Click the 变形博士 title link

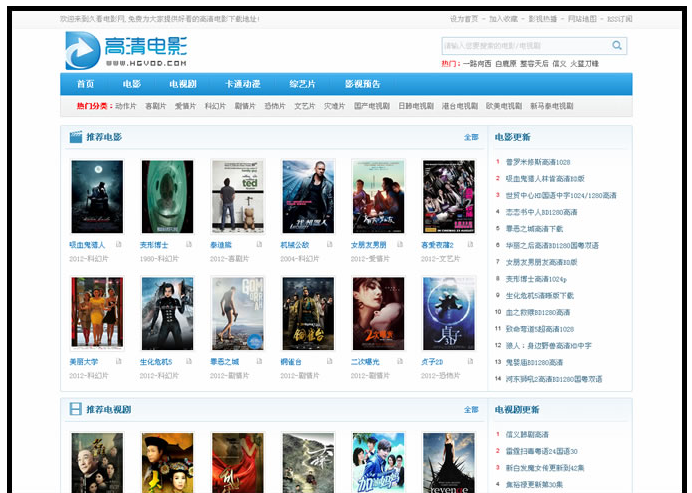pyautogui.click(x=154, y=245)
